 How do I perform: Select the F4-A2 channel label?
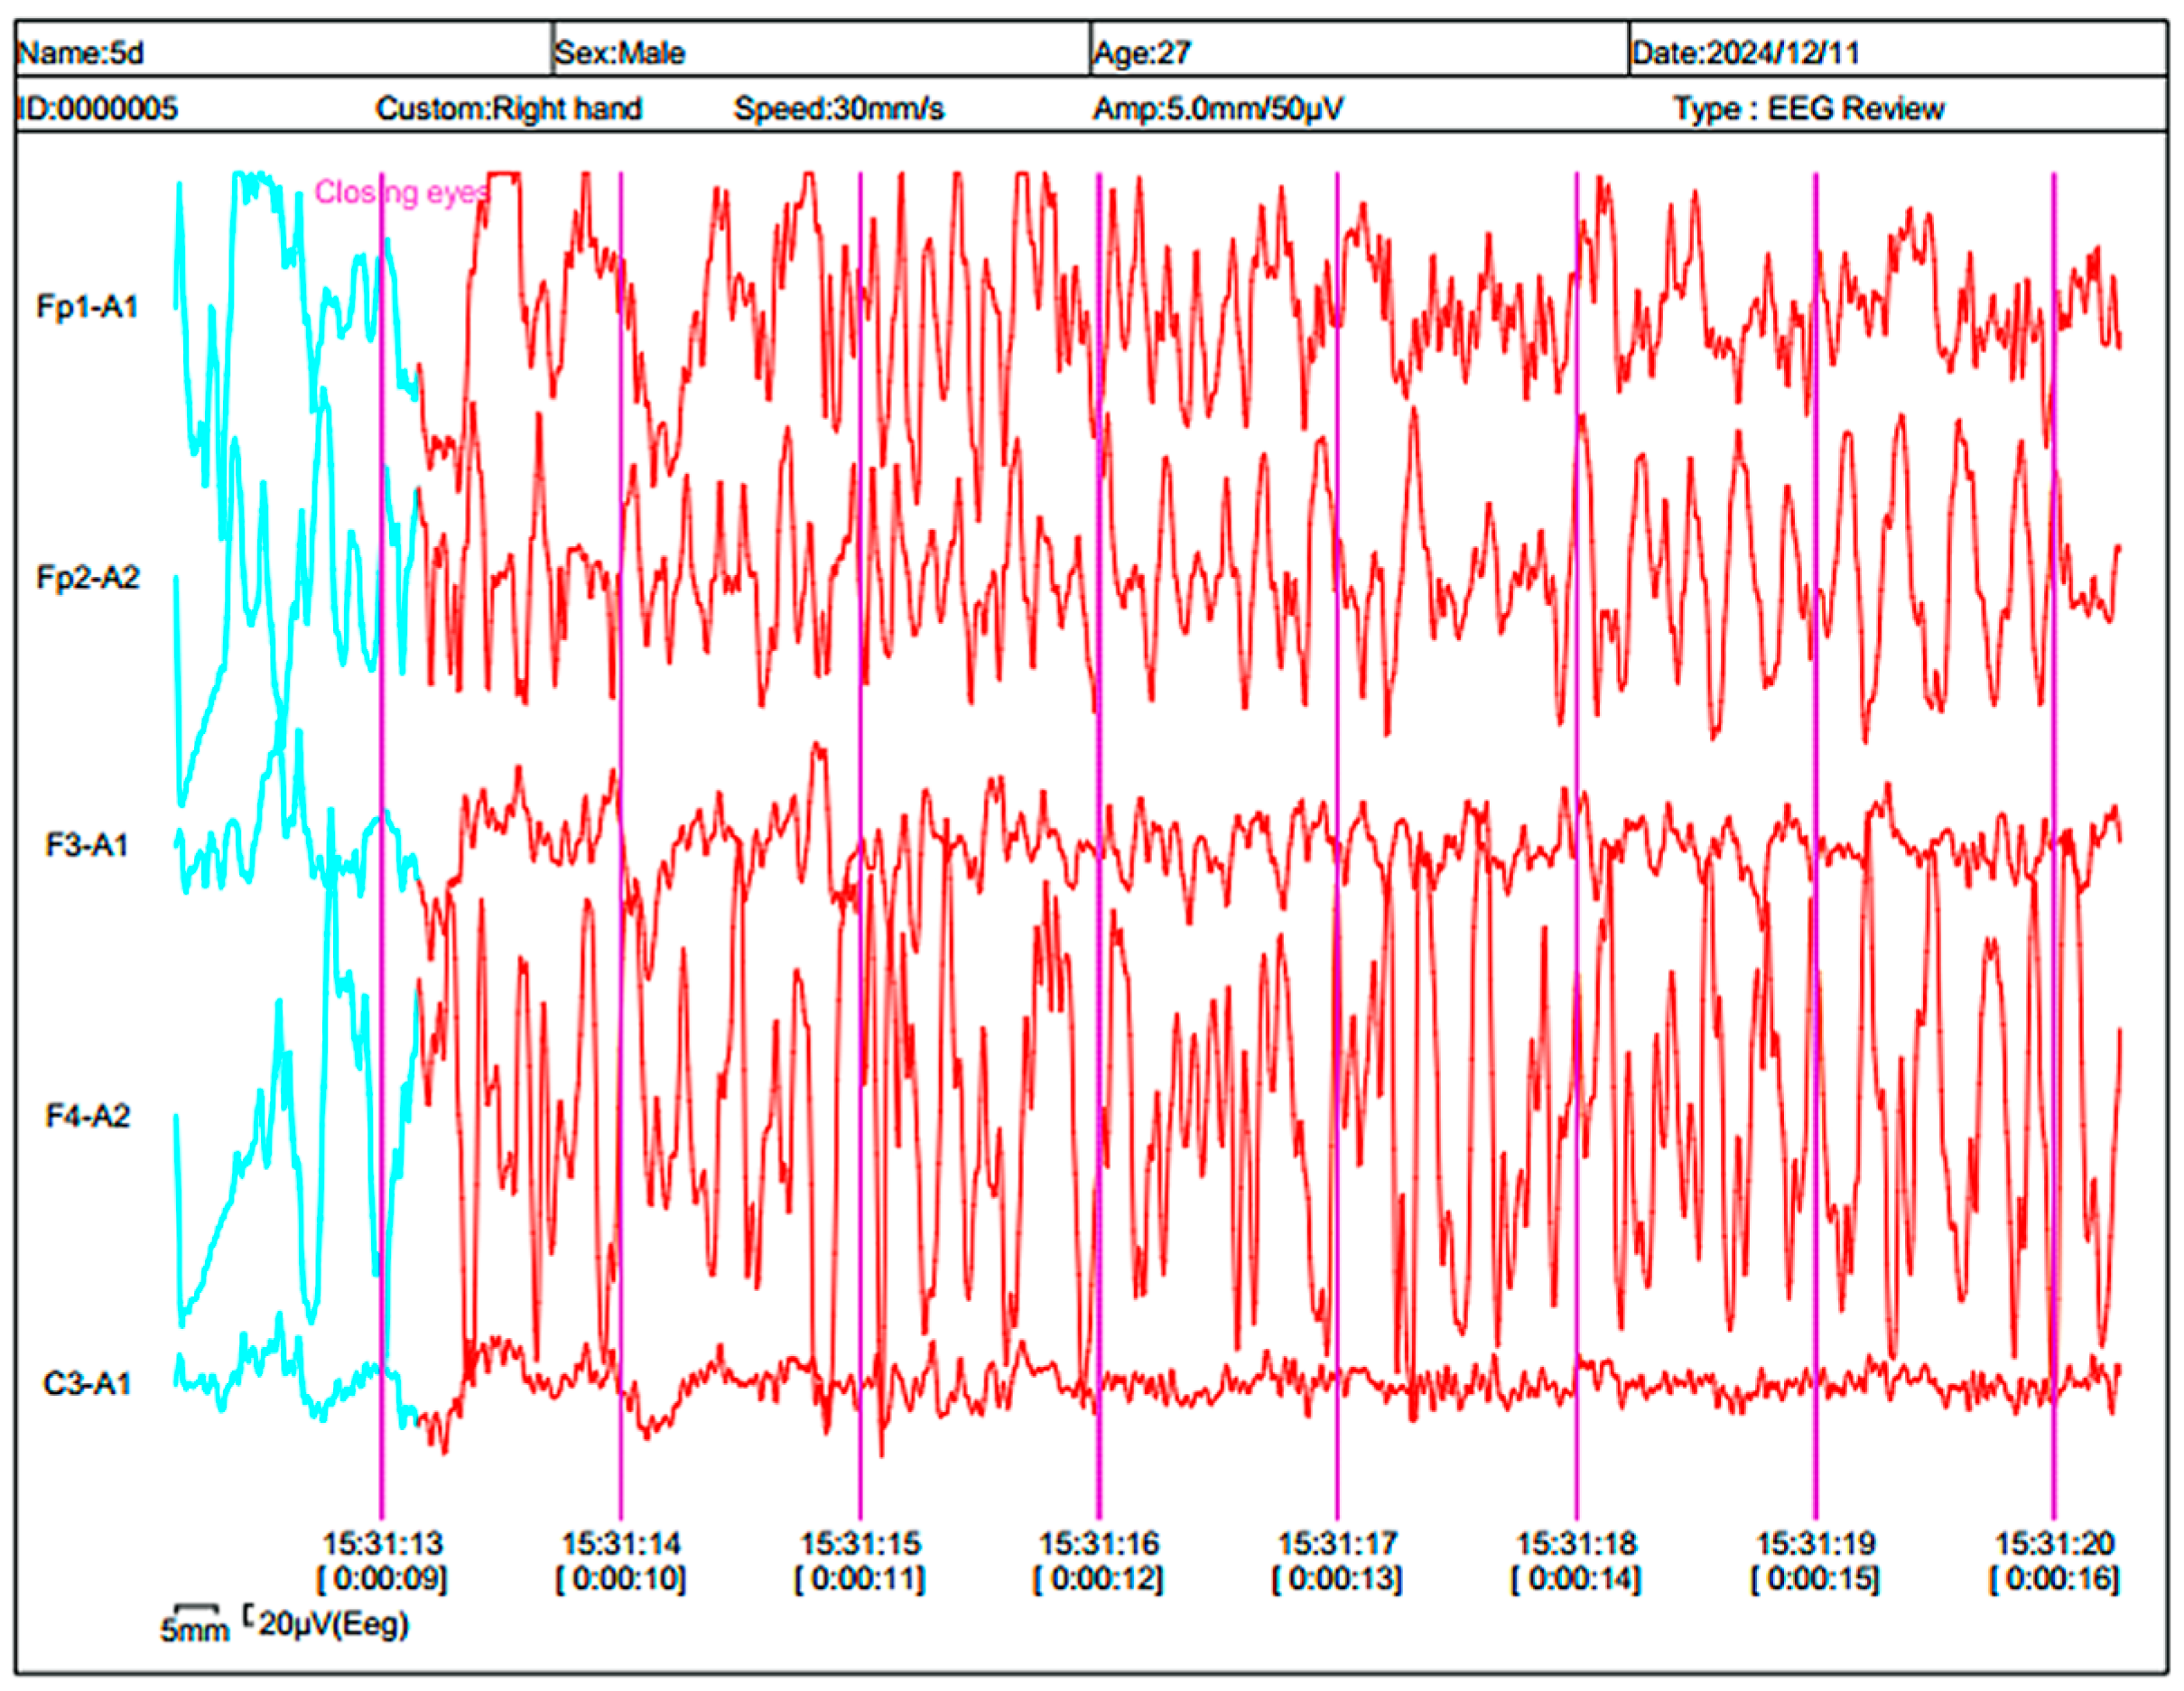87,1115
